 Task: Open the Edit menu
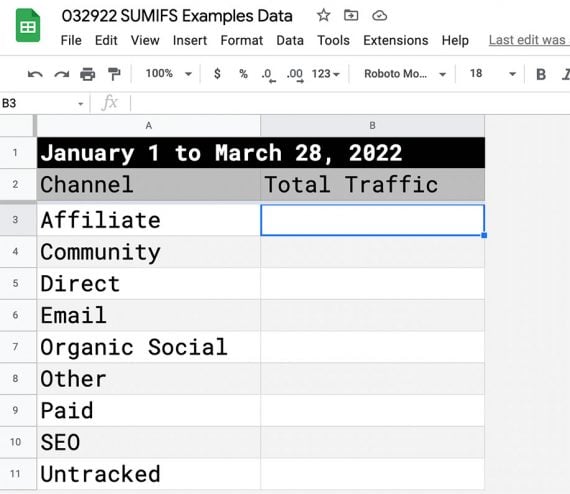tap(106, 40)
